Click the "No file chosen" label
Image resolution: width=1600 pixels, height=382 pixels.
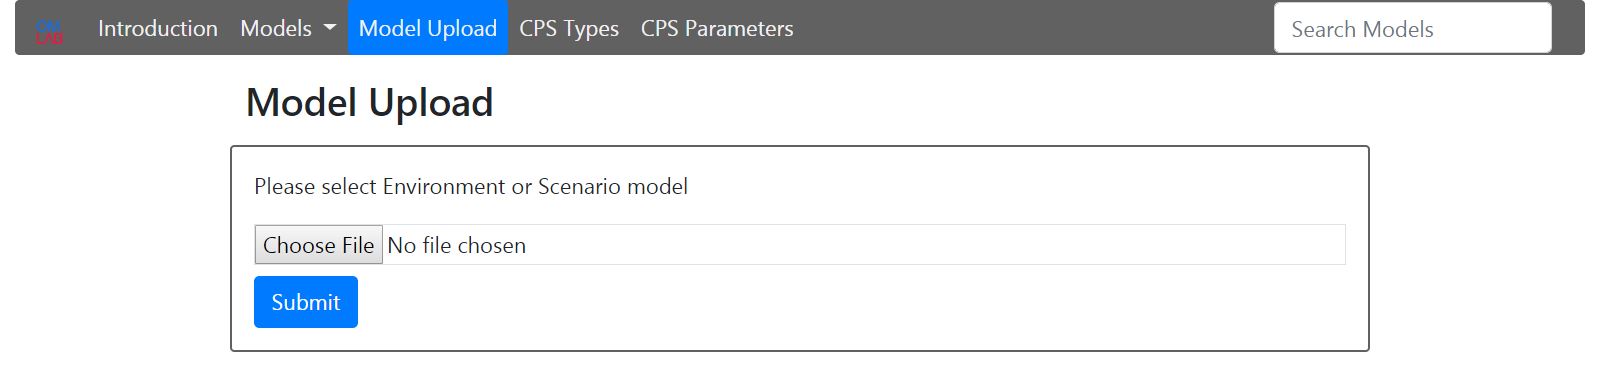[456, 245]
